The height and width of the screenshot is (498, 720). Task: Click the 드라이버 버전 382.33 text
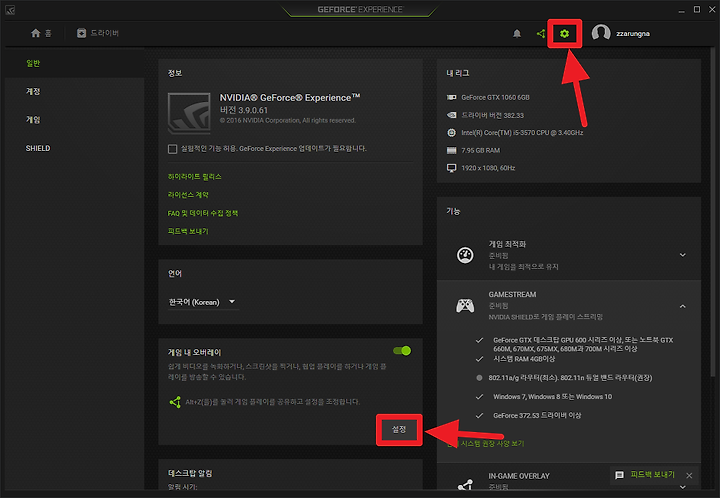click(492, 115)
